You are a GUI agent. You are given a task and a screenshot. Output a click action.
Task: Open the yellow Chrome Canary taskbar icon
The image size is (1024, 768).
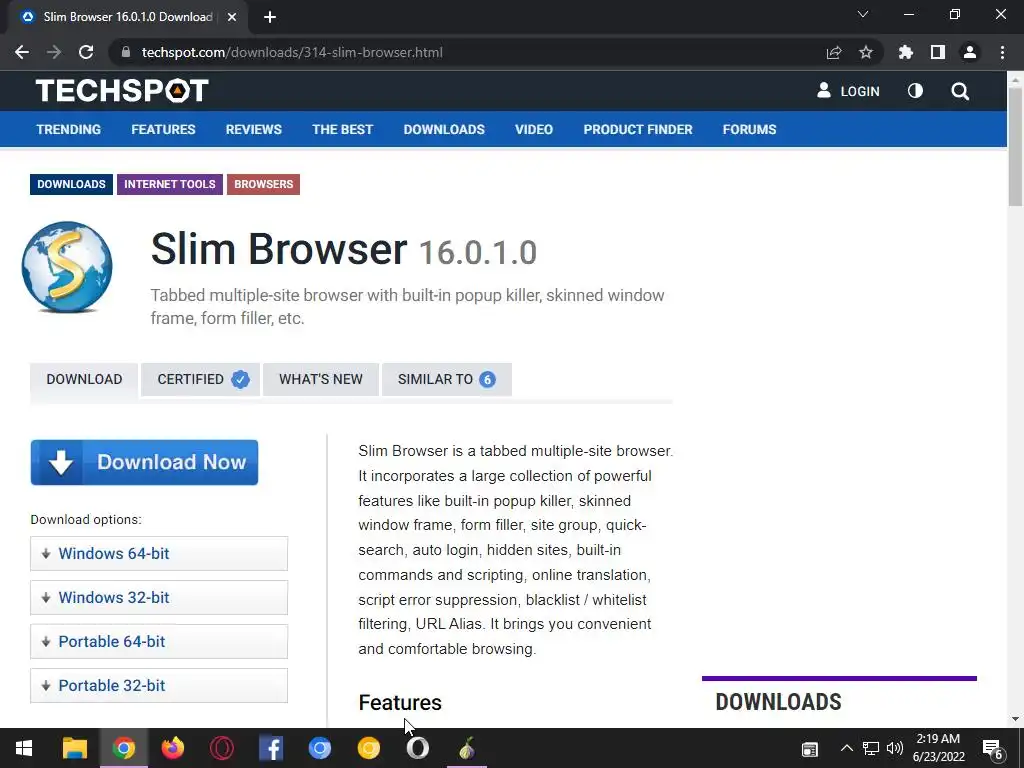pyautogui.click(x=368, y=748)
